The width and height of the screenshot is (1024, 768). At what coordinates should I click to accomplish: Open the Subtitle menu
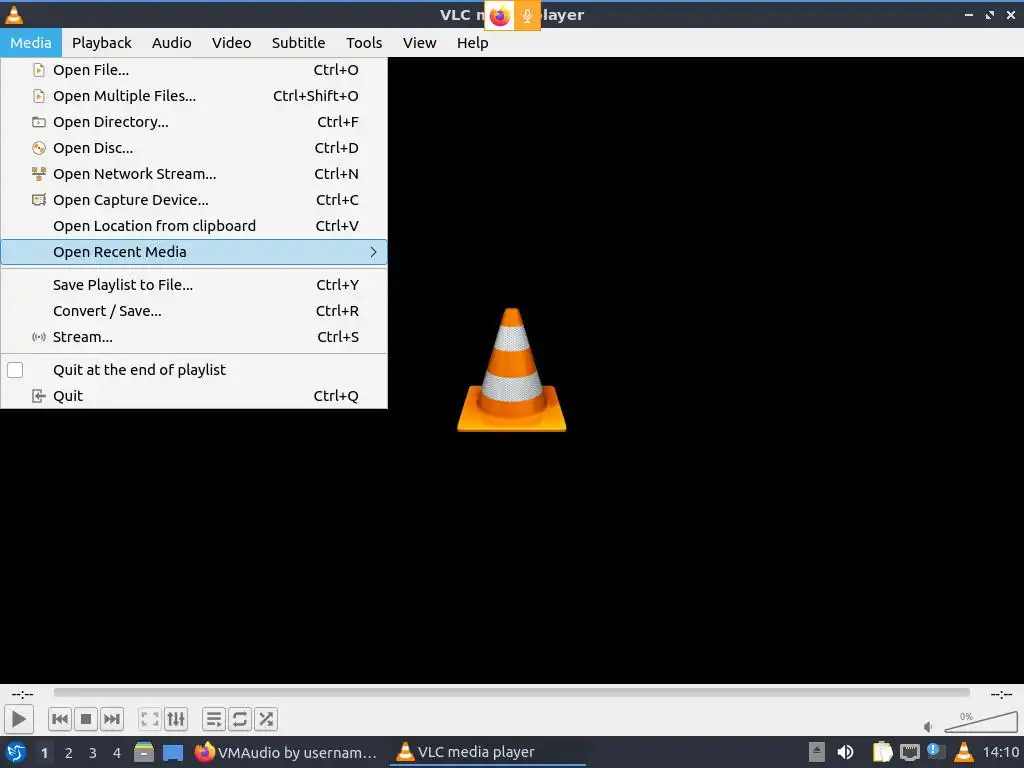click(298, 42)
